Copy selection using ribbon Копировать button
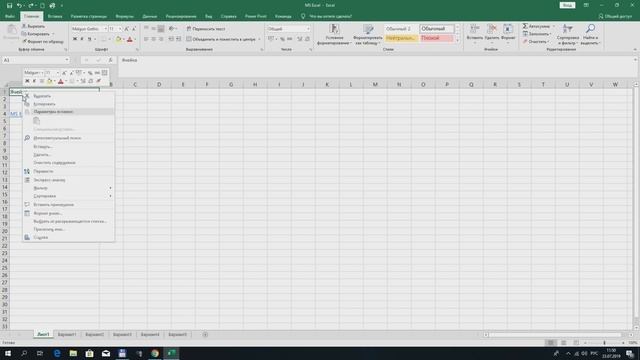This screenshot has width=640, height=360. pos(36,34)
